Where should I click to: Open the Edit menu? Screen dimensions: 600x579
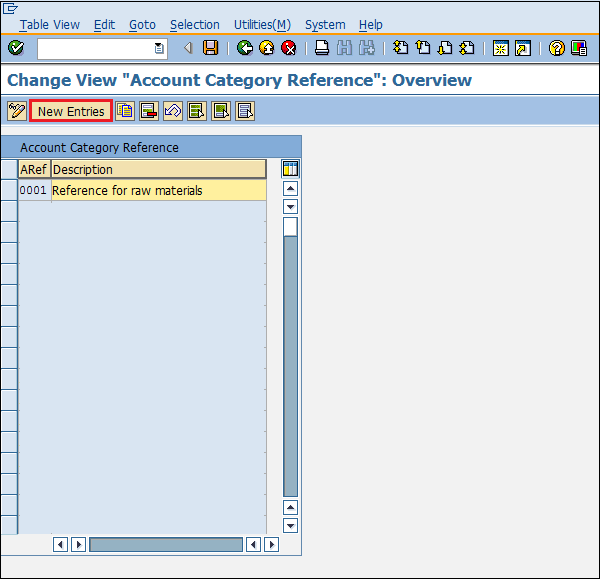104,25
